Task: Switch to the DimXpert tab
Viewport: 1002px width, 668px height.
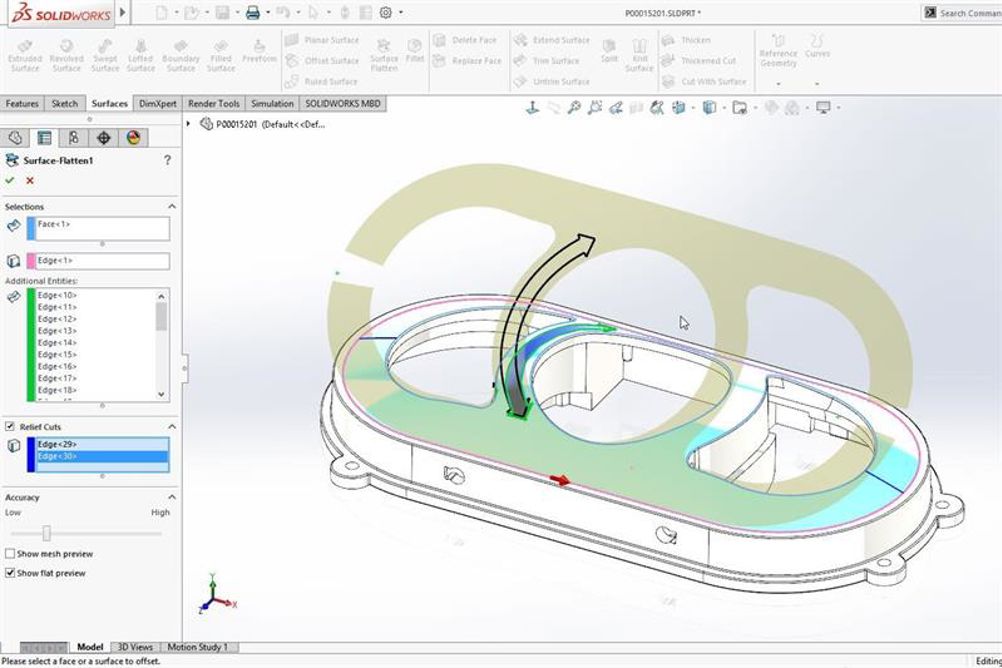Action: (x=157, y=104)
